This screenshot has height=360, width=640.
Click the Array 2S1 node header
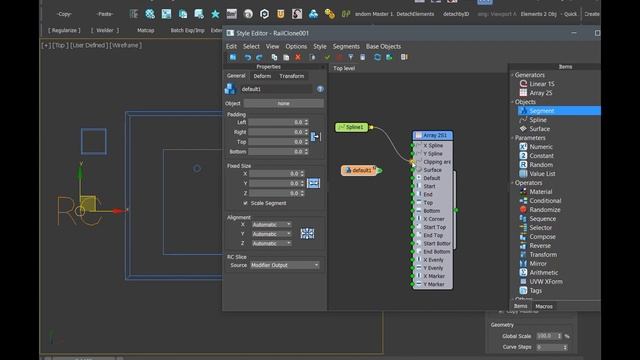433,135
